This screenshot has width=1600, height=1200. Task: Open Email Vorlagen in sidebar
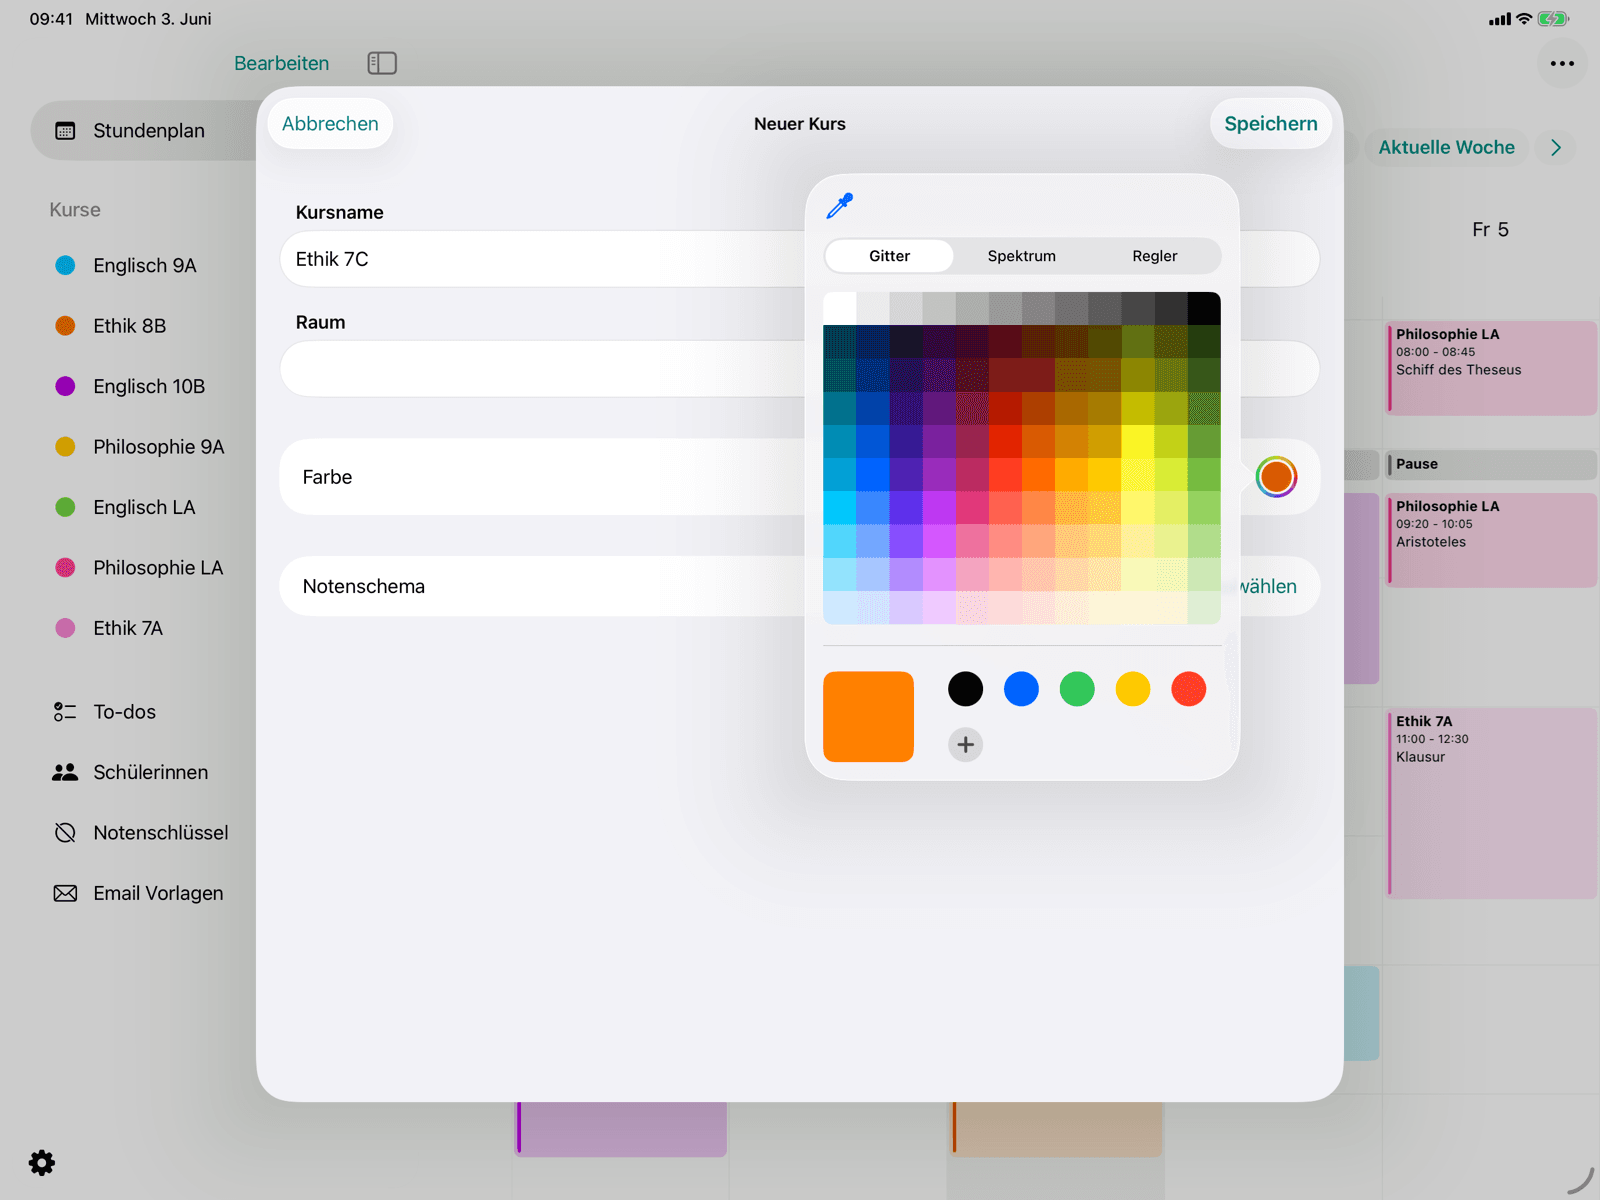point(158,893)
